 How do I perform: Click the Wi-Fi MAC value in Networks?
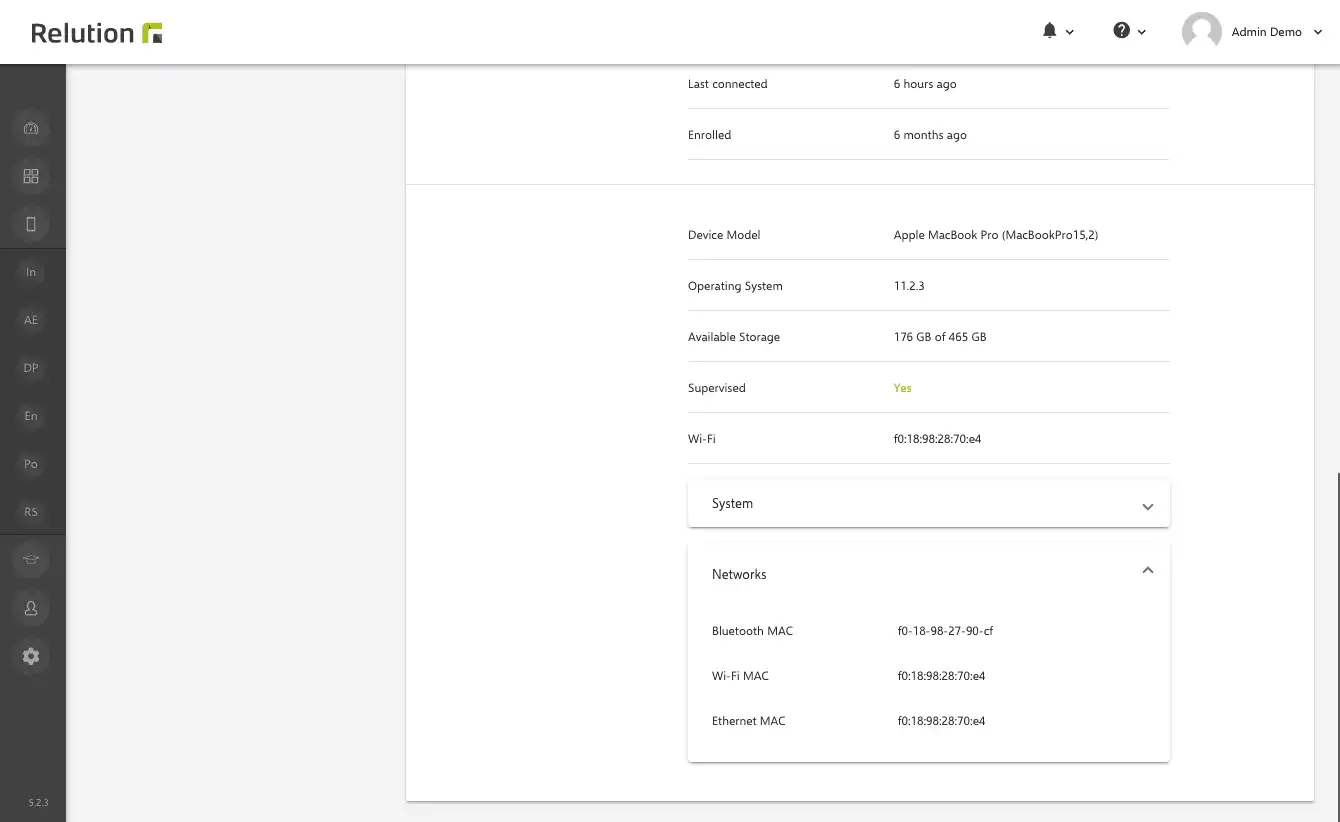pyautogui.click(x=941, y=676)
